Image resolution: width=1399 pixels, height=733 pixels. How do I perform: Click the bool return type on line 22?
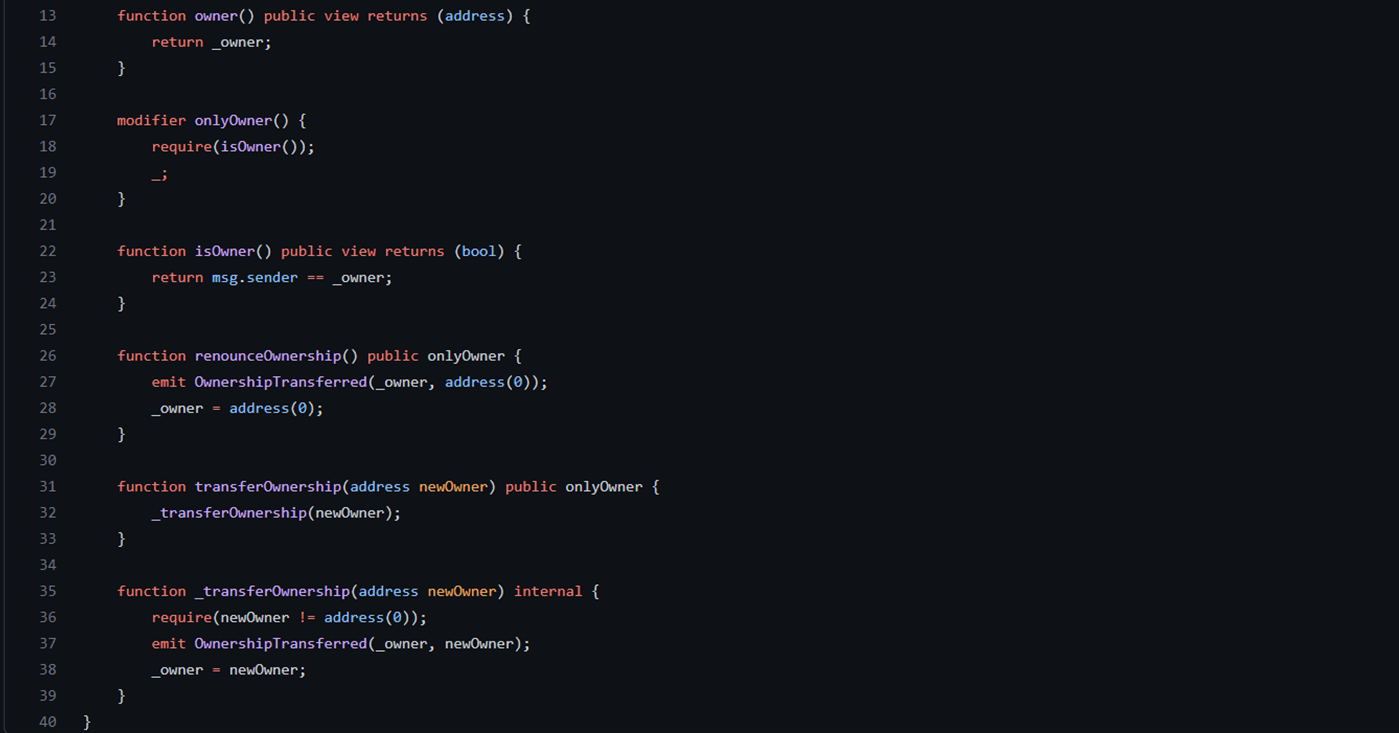pos(479,251)
